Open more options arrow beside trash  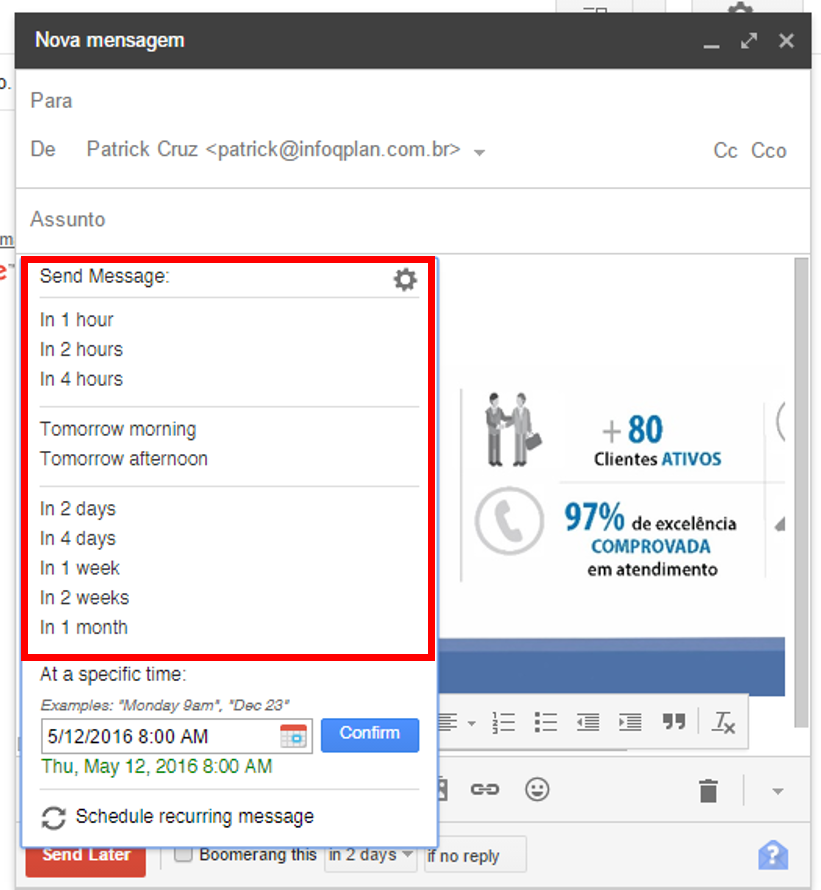[778, 791]
